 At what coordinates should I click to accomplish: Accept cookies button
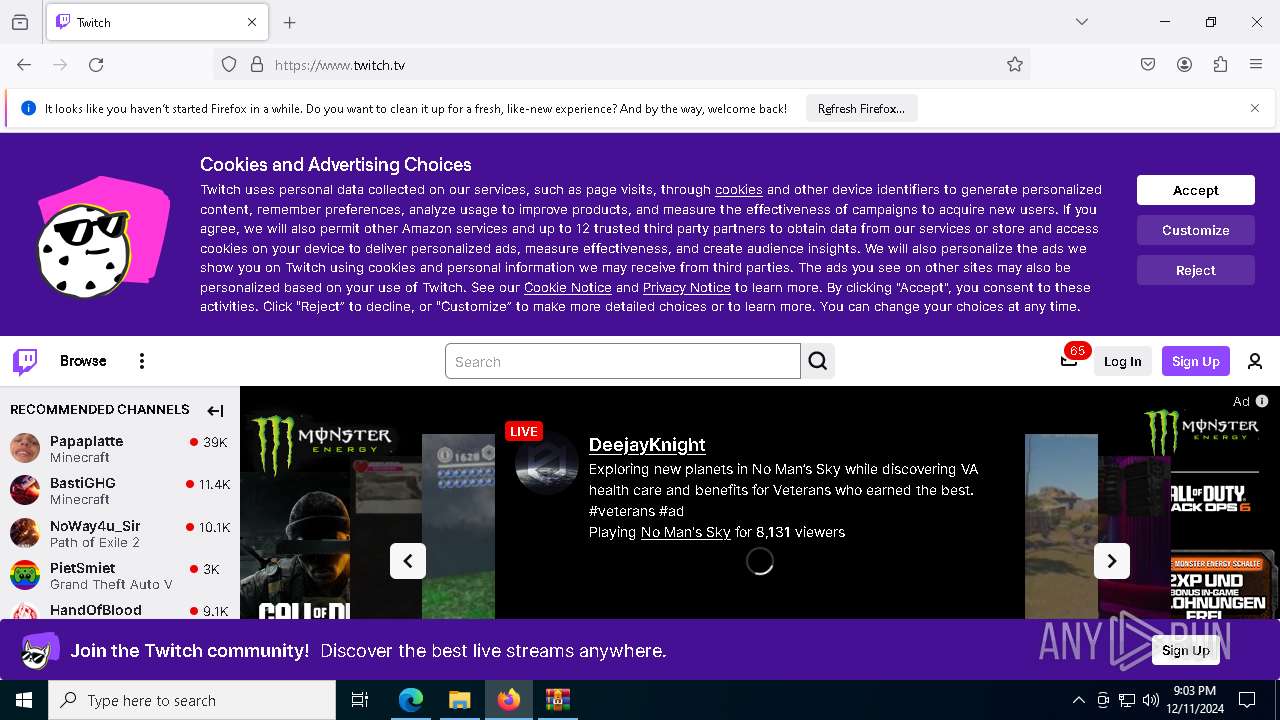[x=1196, y=190]
